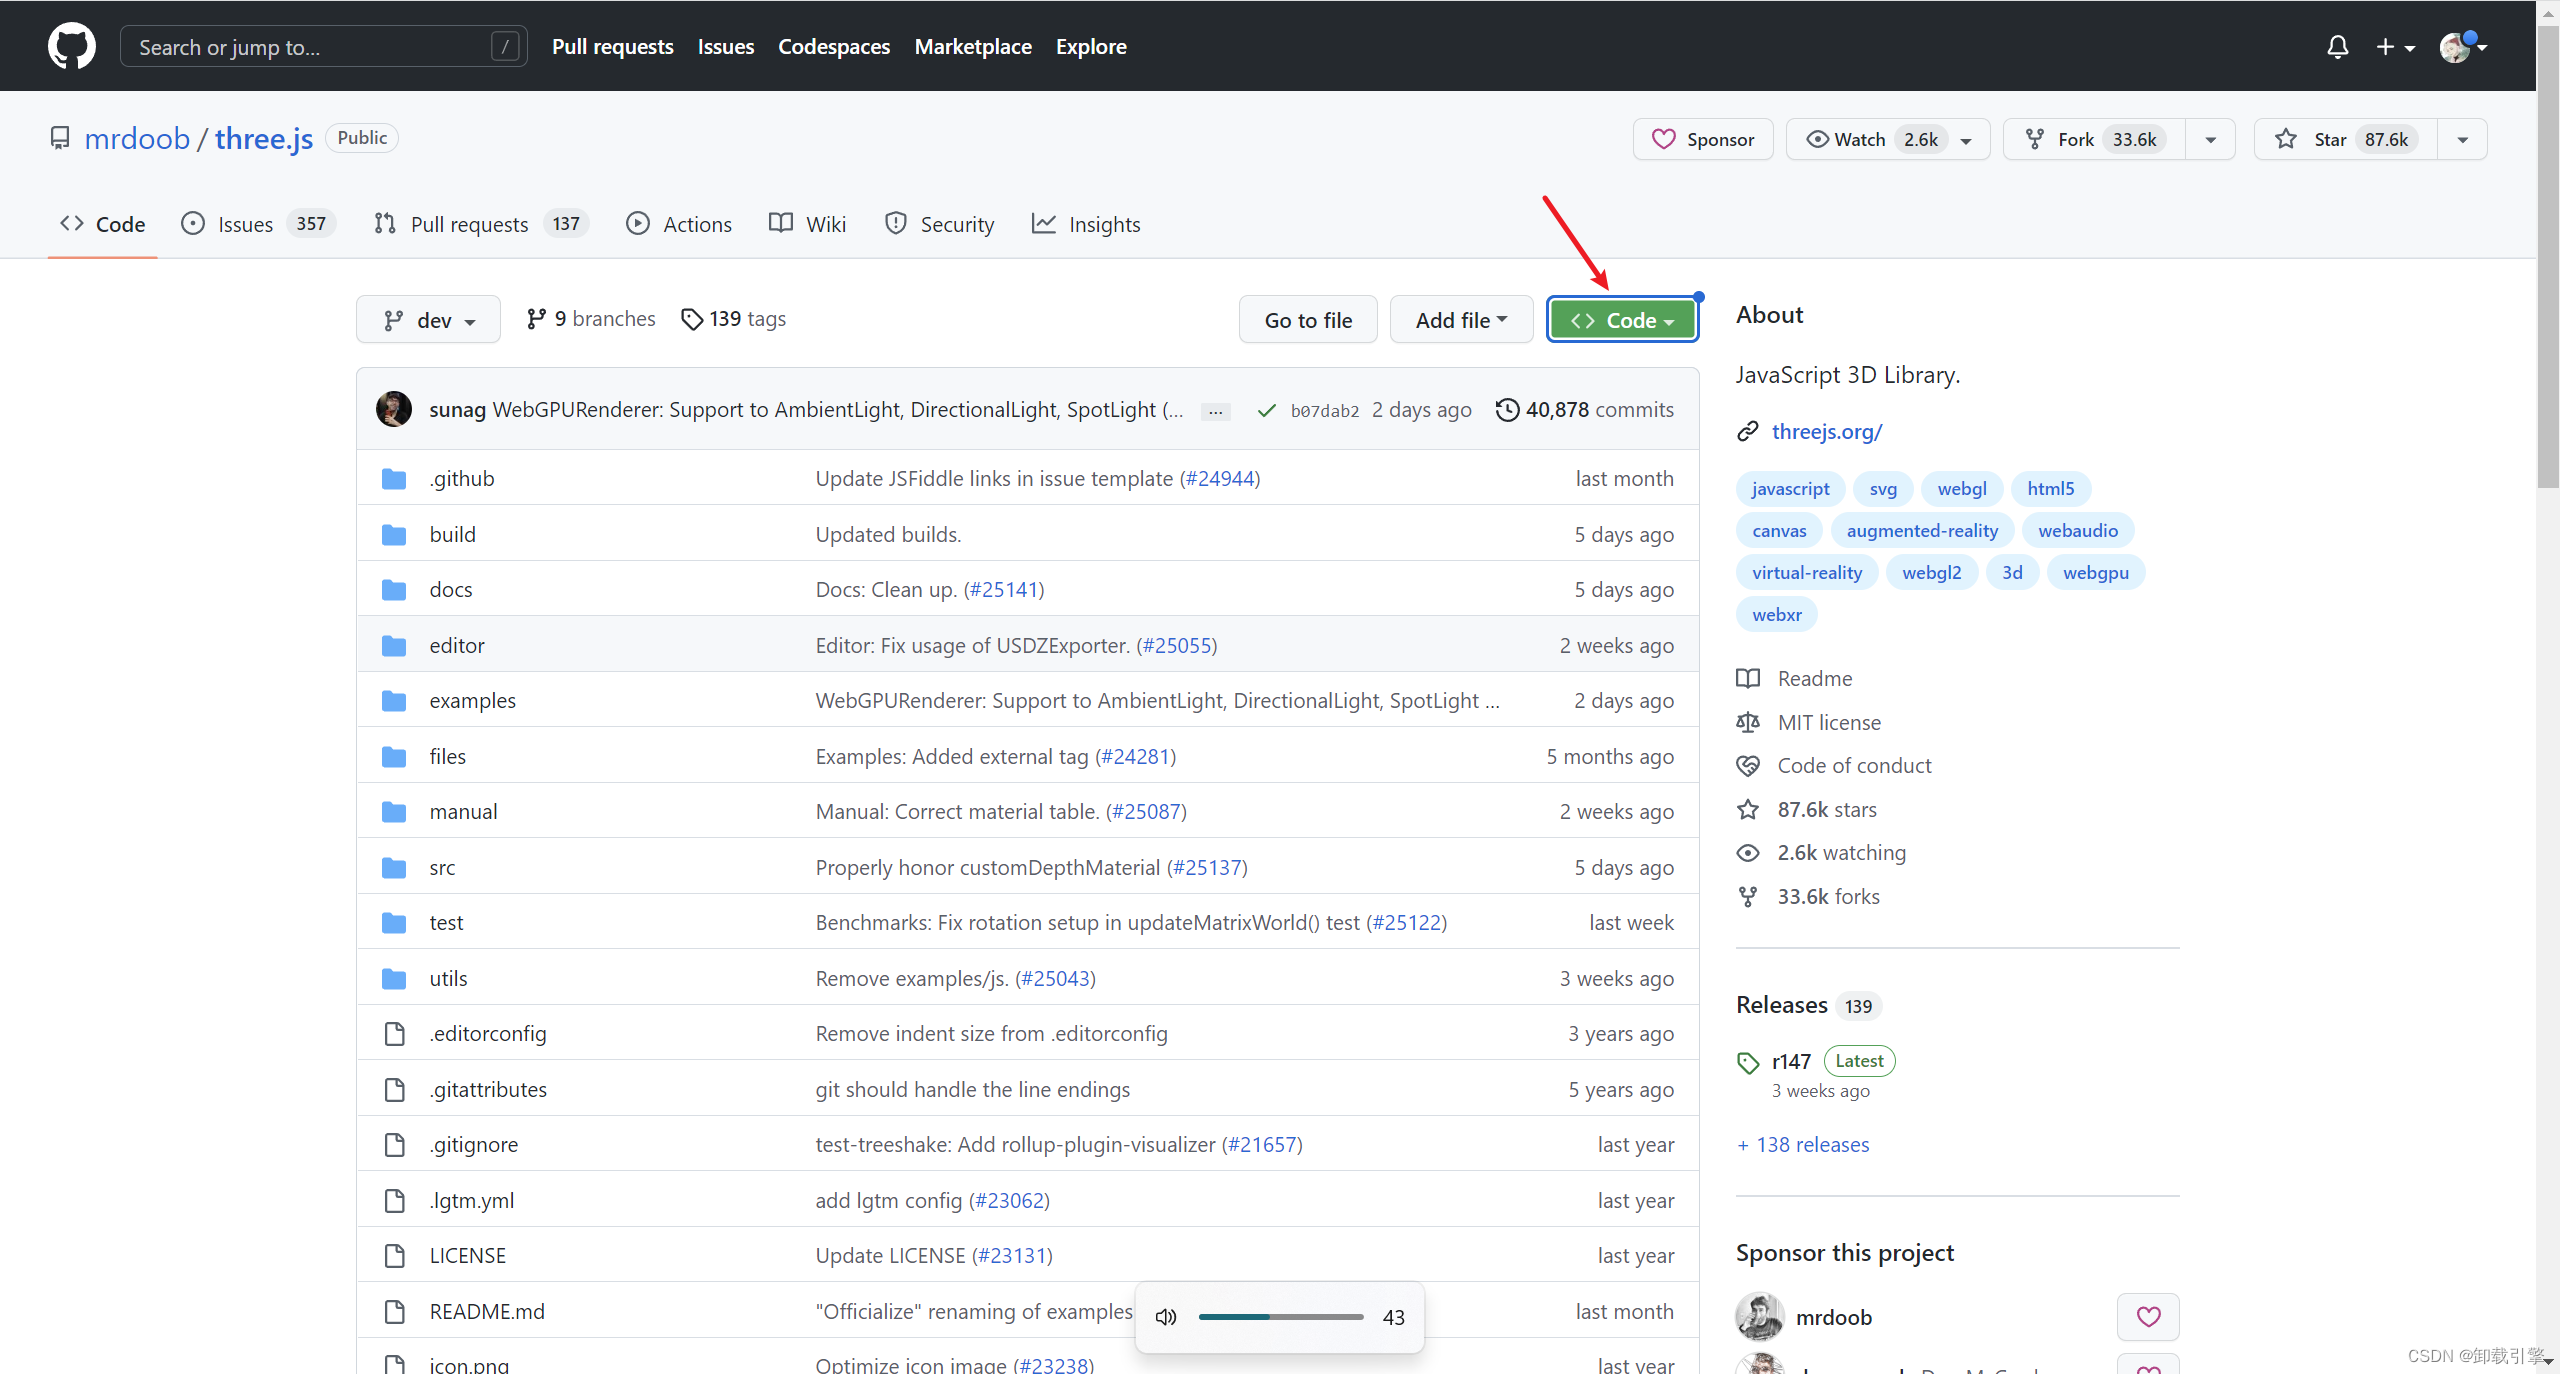The image size is (2560, 1374).
Task: Click the Sponsor heart button
Action: [1703, 139]
